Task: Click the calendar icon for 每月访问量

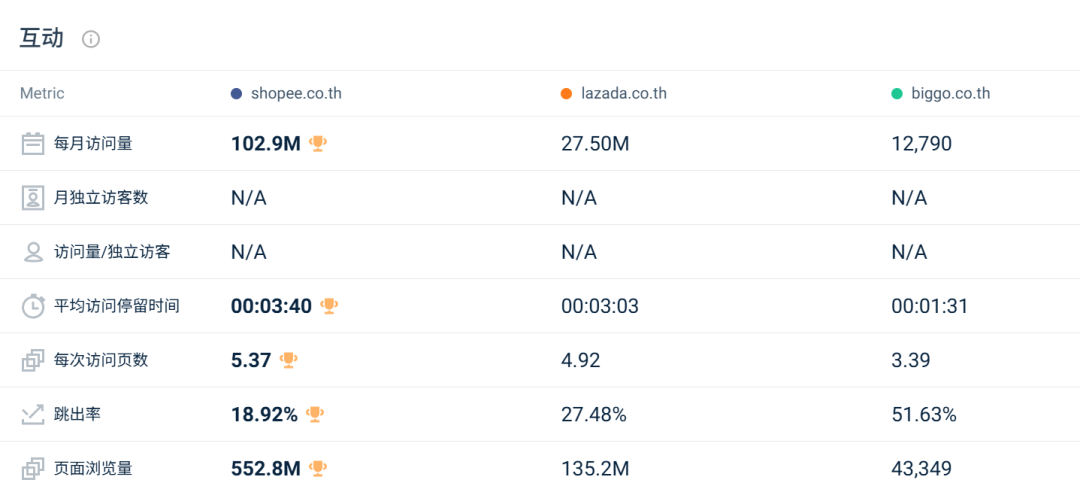Action: pyautogui.click(x=34, y=144)
